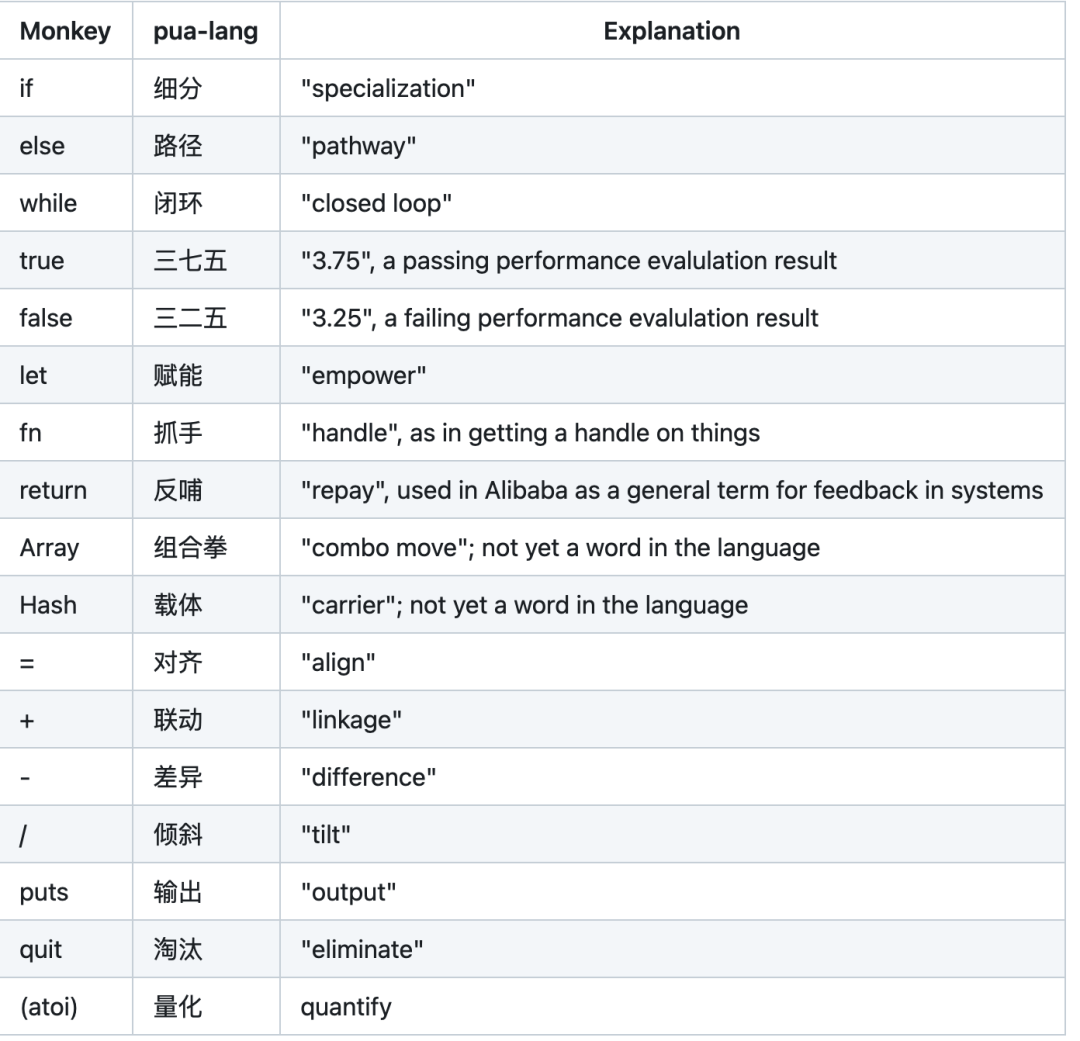Click the "quantify" explanation text

pyautogui.click(x=346, y=1008)
